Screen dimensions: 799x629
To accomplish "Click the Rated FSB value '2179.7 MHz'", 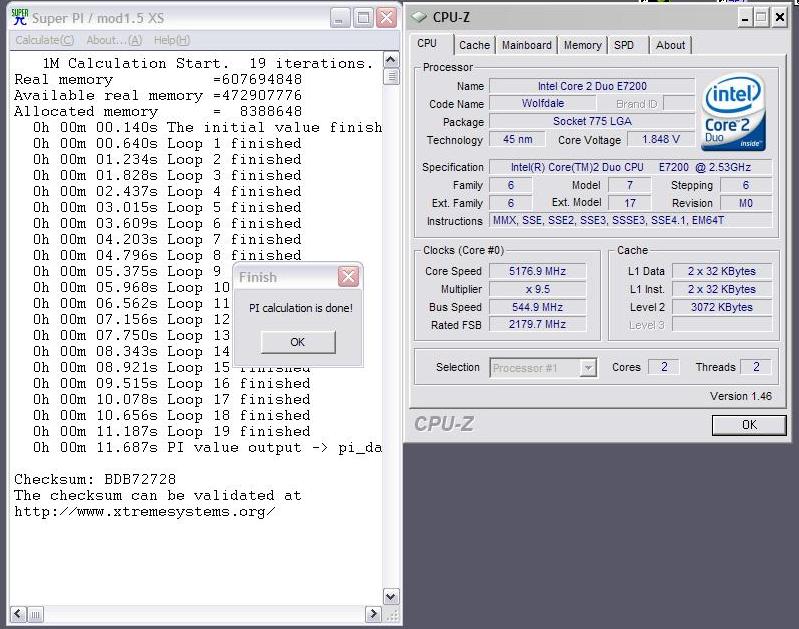I will [538, 324].
